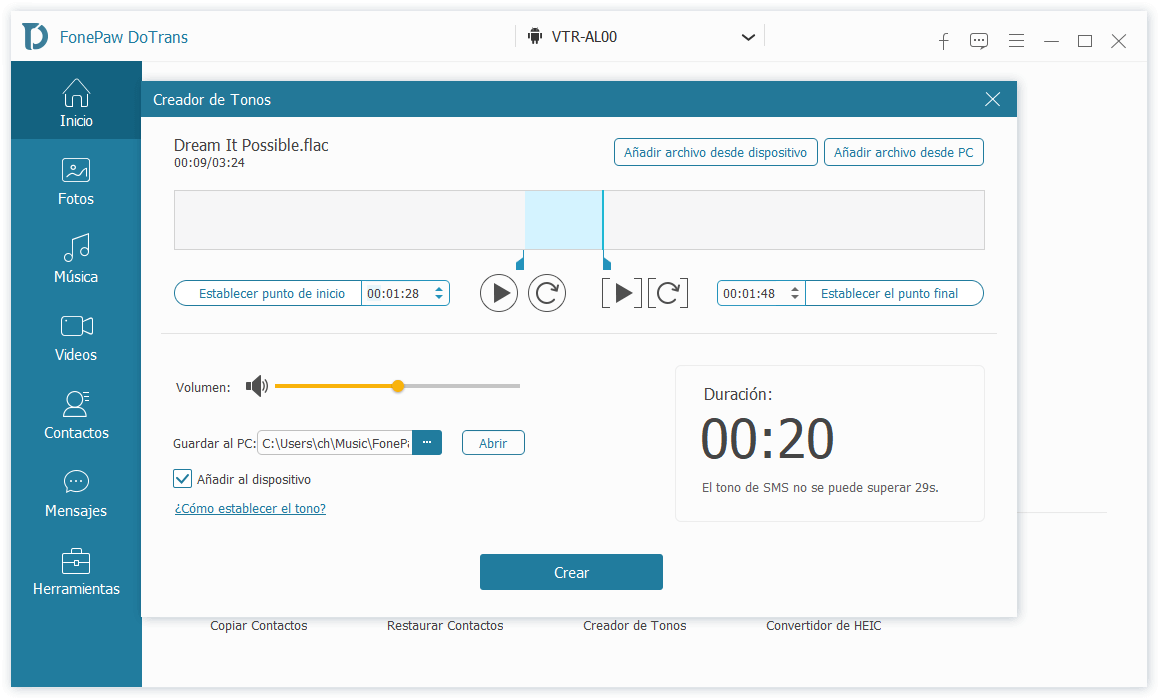Browse save folder with the ellipsis button

pos(427,442)
